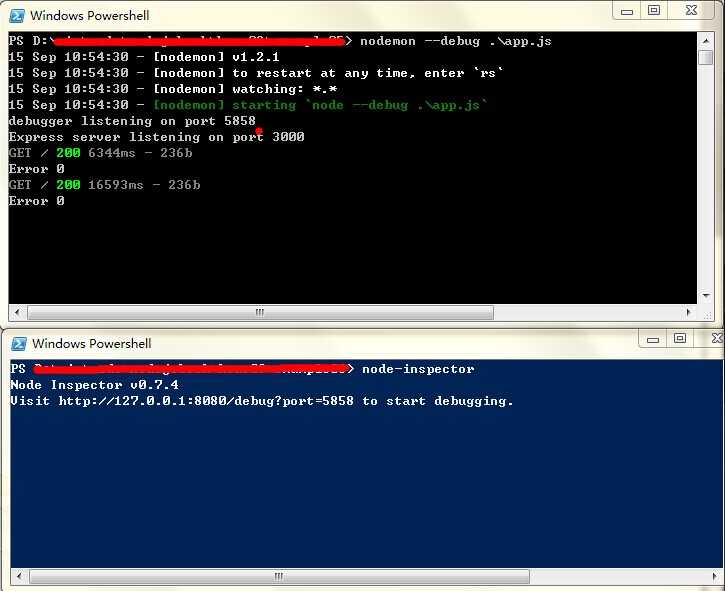725x591 pixels.
Task: Click 'Express server listening on port 3000'
Action: click(156, 137)
